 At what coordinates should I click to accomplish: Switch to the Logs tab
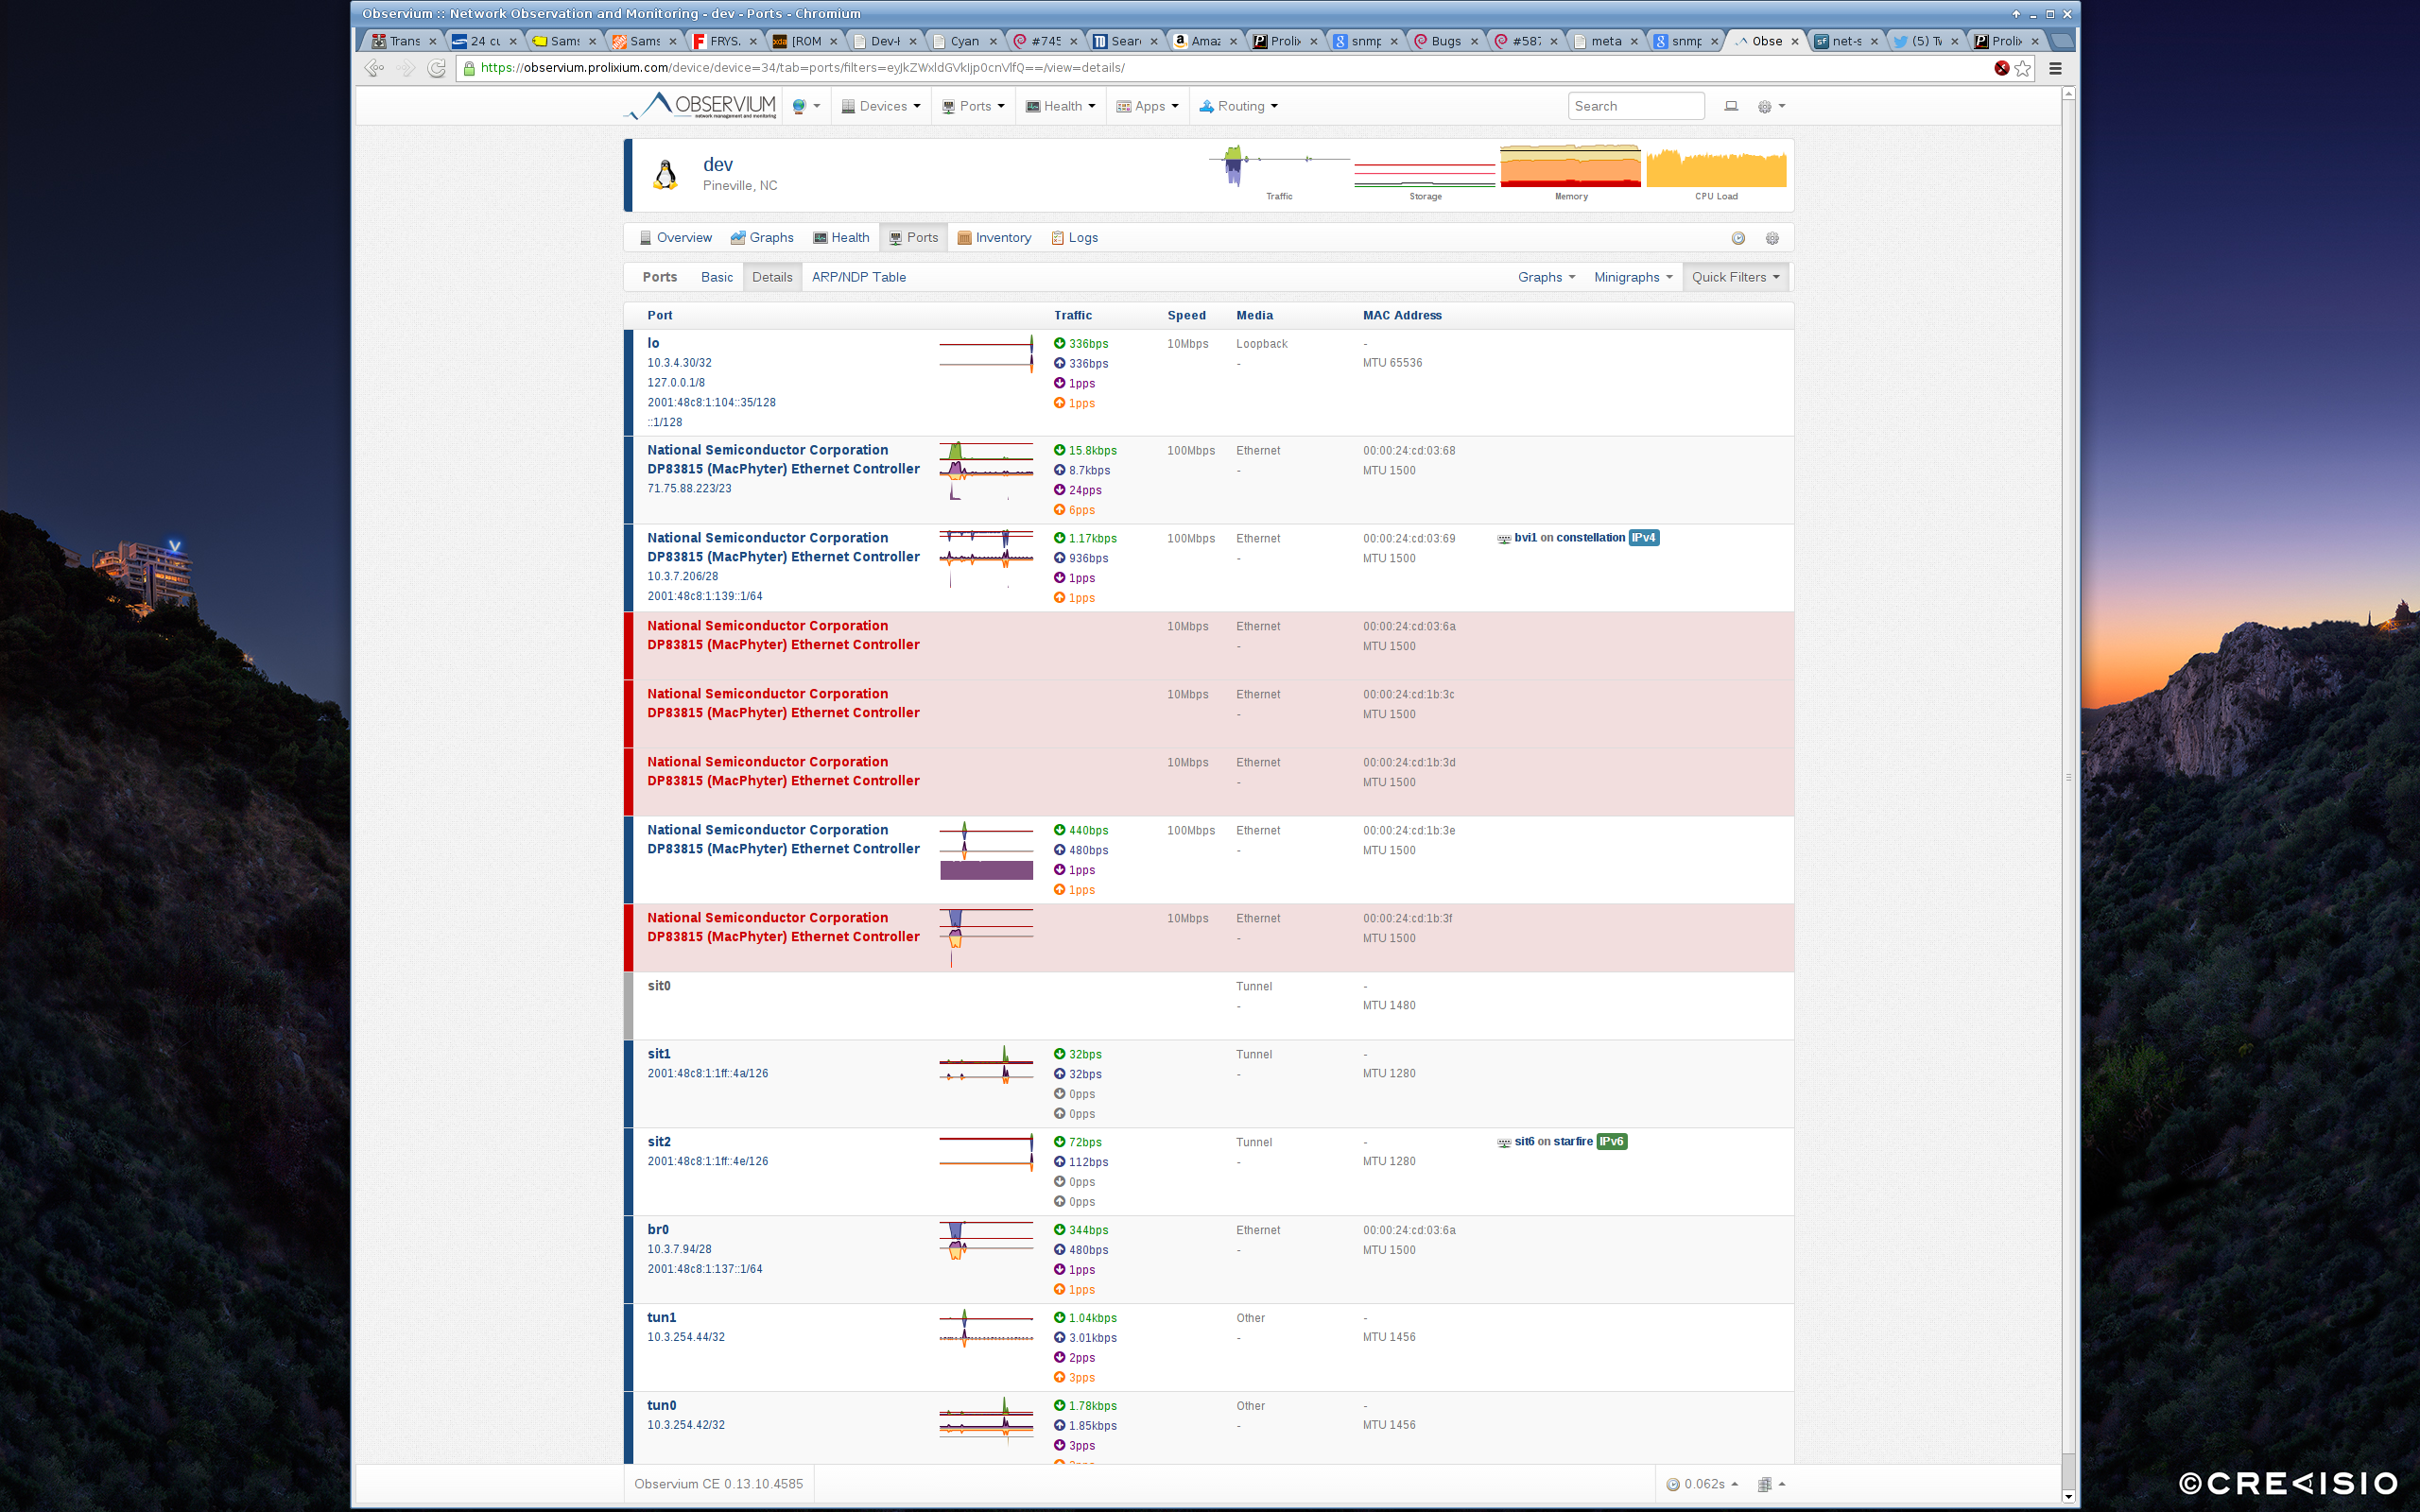[x=1074, y=237]
